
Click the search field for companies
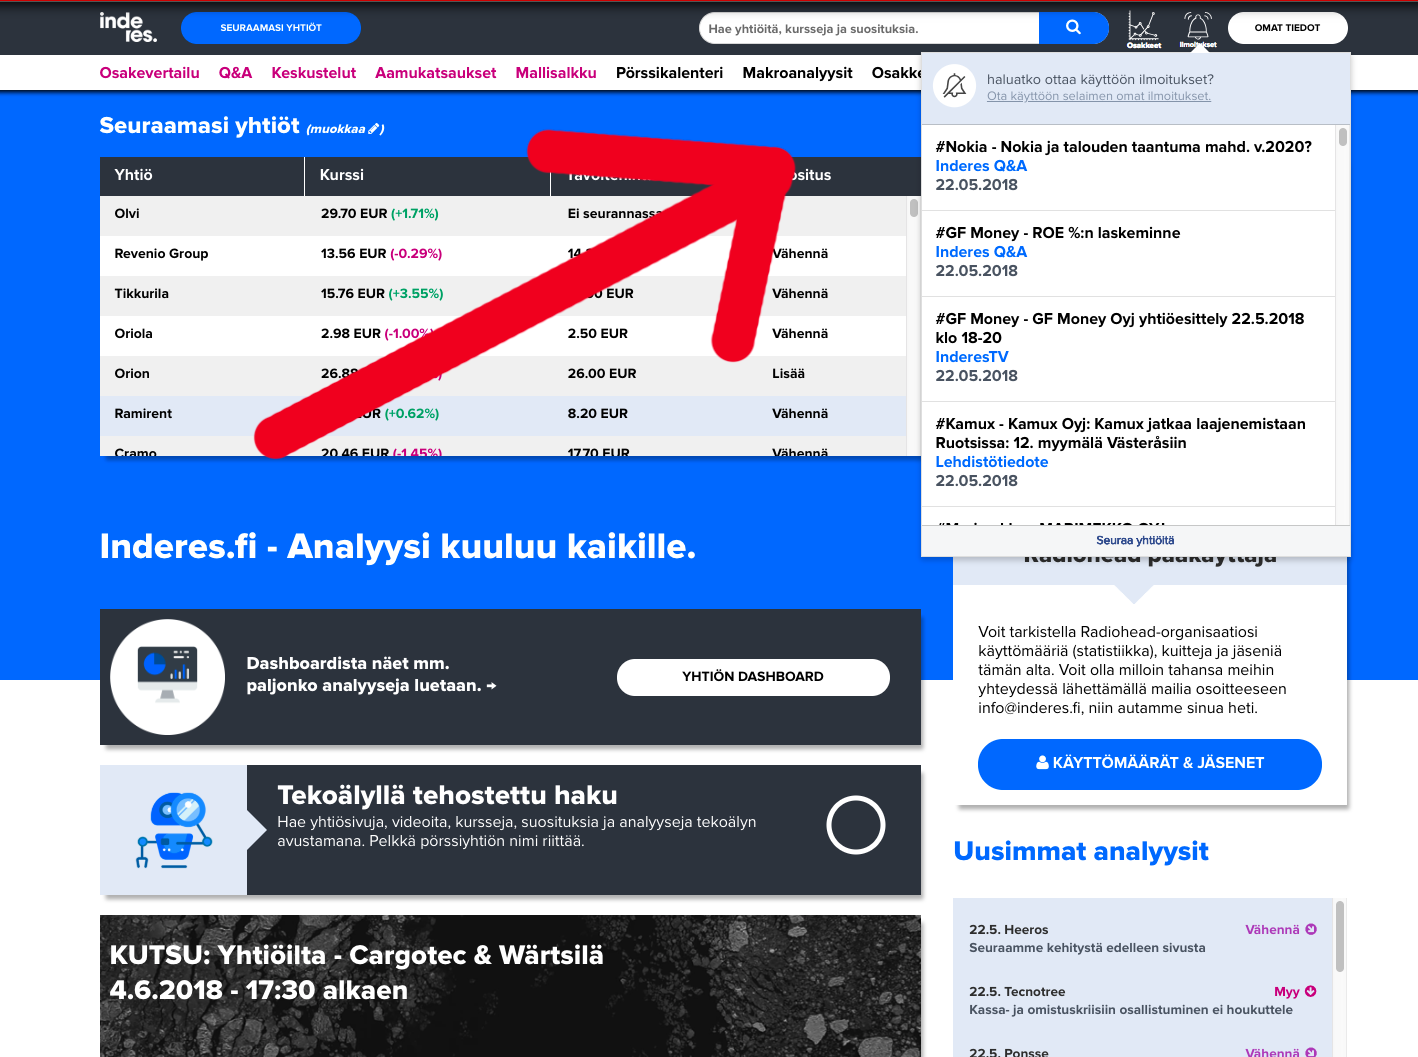tap(868, 29)
